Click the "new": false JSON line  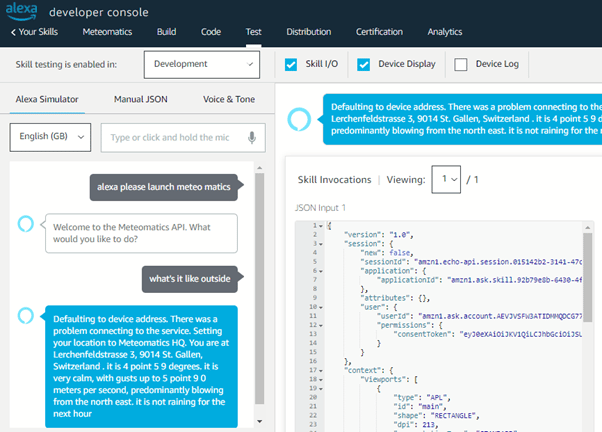[x=387, y=253]
